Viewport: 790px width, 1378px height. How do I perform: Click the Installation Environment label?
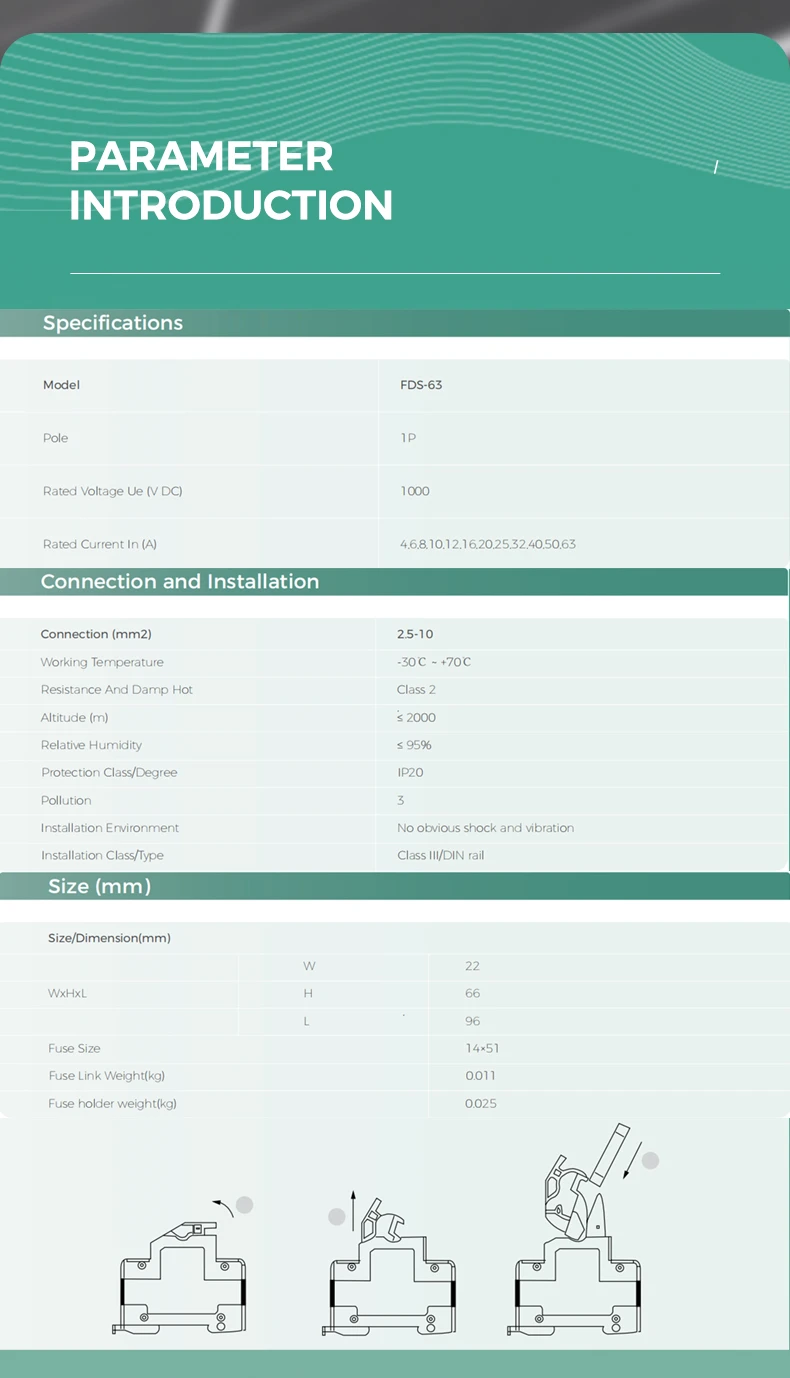[x=110, y=828]
